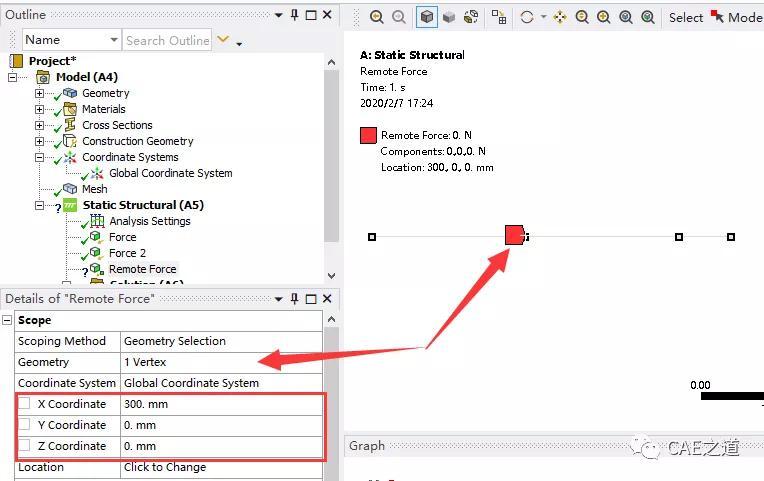
Task: Click the Y Coordinate value 0. mm
Action: pos(221,425)
